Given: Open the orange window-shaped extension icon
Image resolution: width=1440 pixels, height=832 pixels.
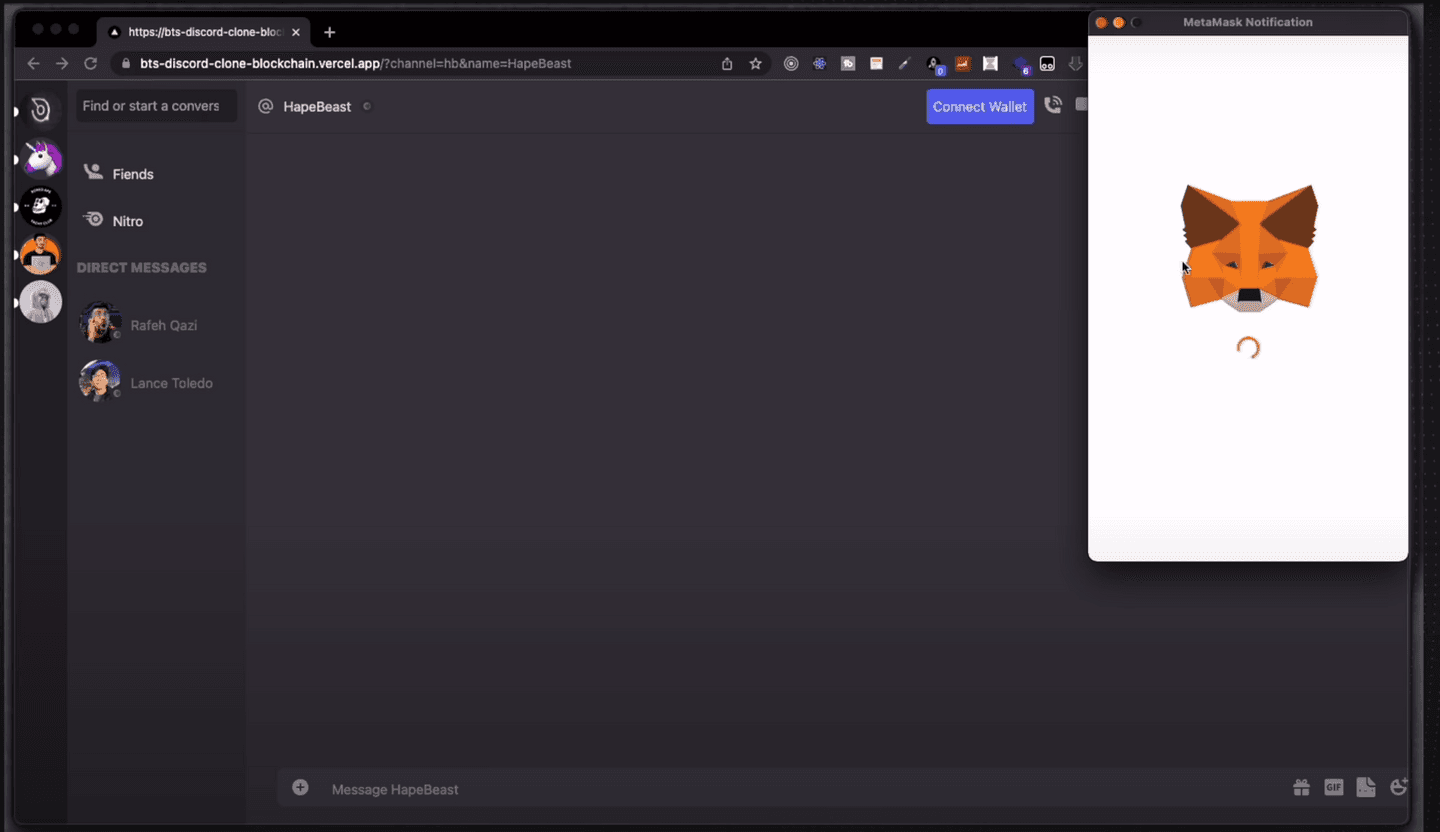Looking at the screenshot, I should (x=876, y=64).
